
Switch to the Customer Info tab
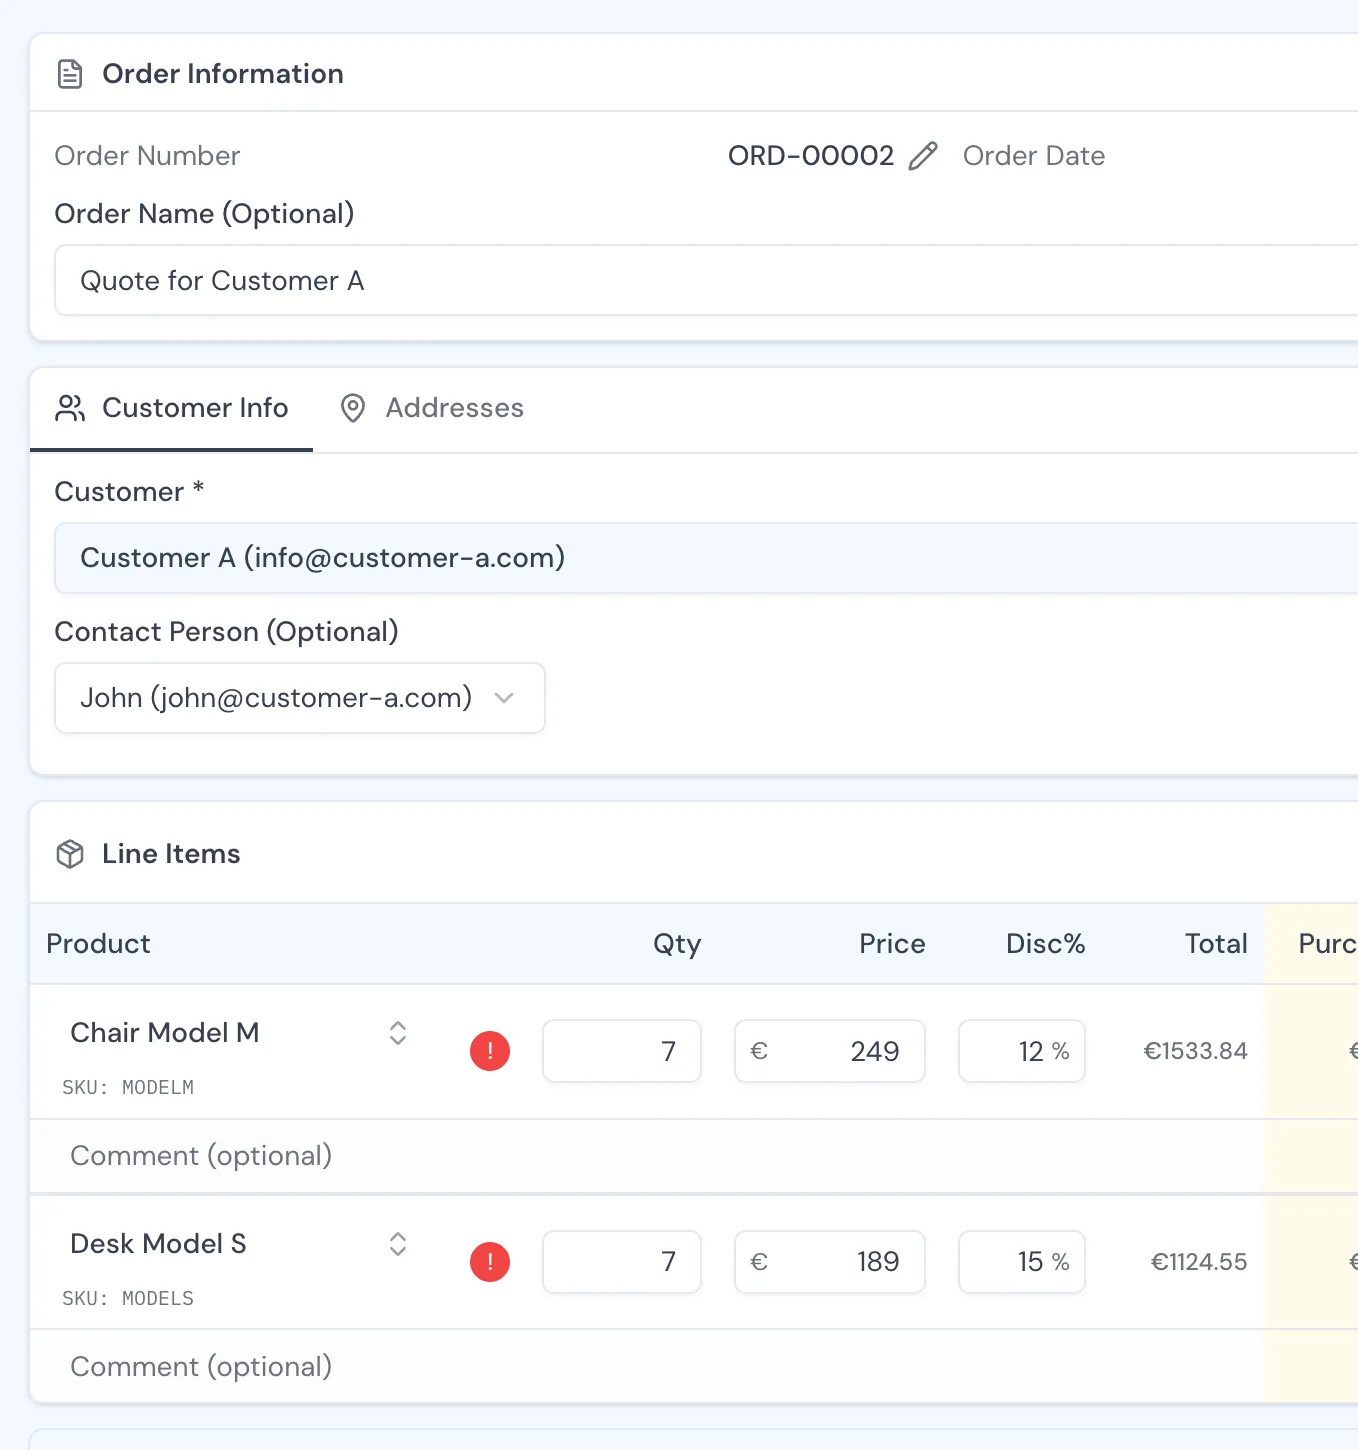tap(172, 408)
